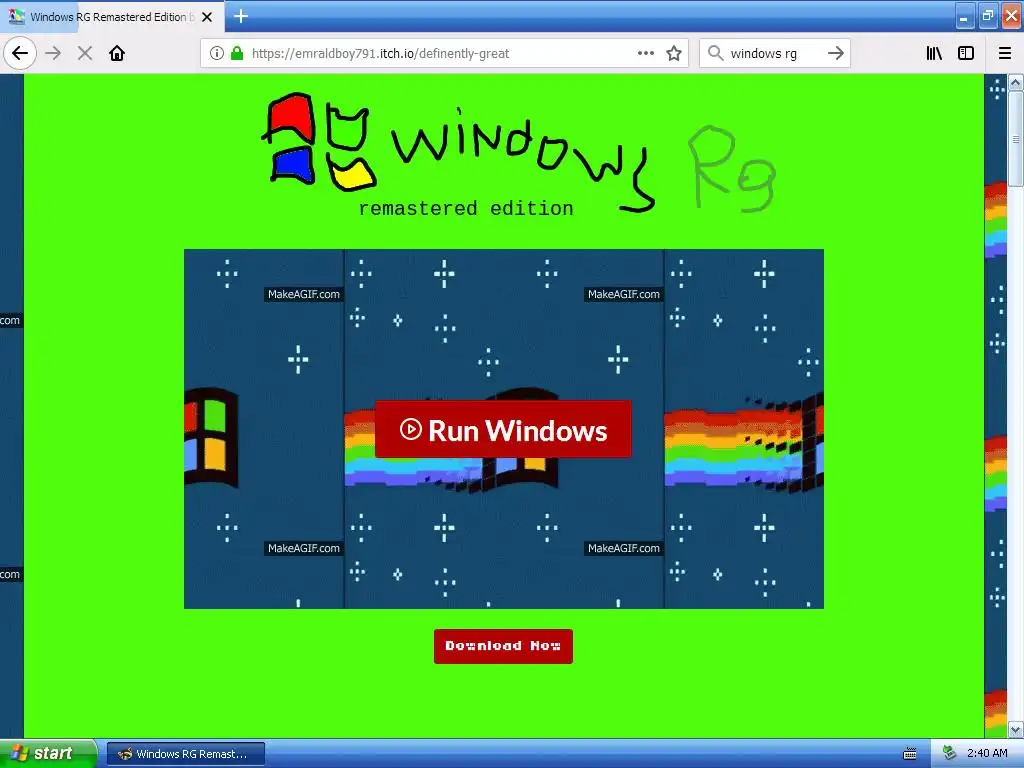Click the search magnifier icon
This screenshot has height=768, width=1024.
(x=715, y=53)
